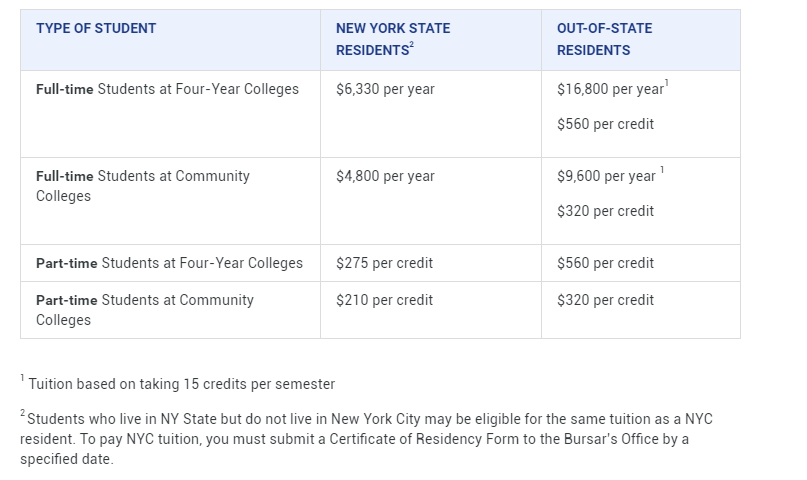Click the "TYPE OF STUDENT" column header
807x480 pixels.
pyautogui.click(x=96, y=29)
